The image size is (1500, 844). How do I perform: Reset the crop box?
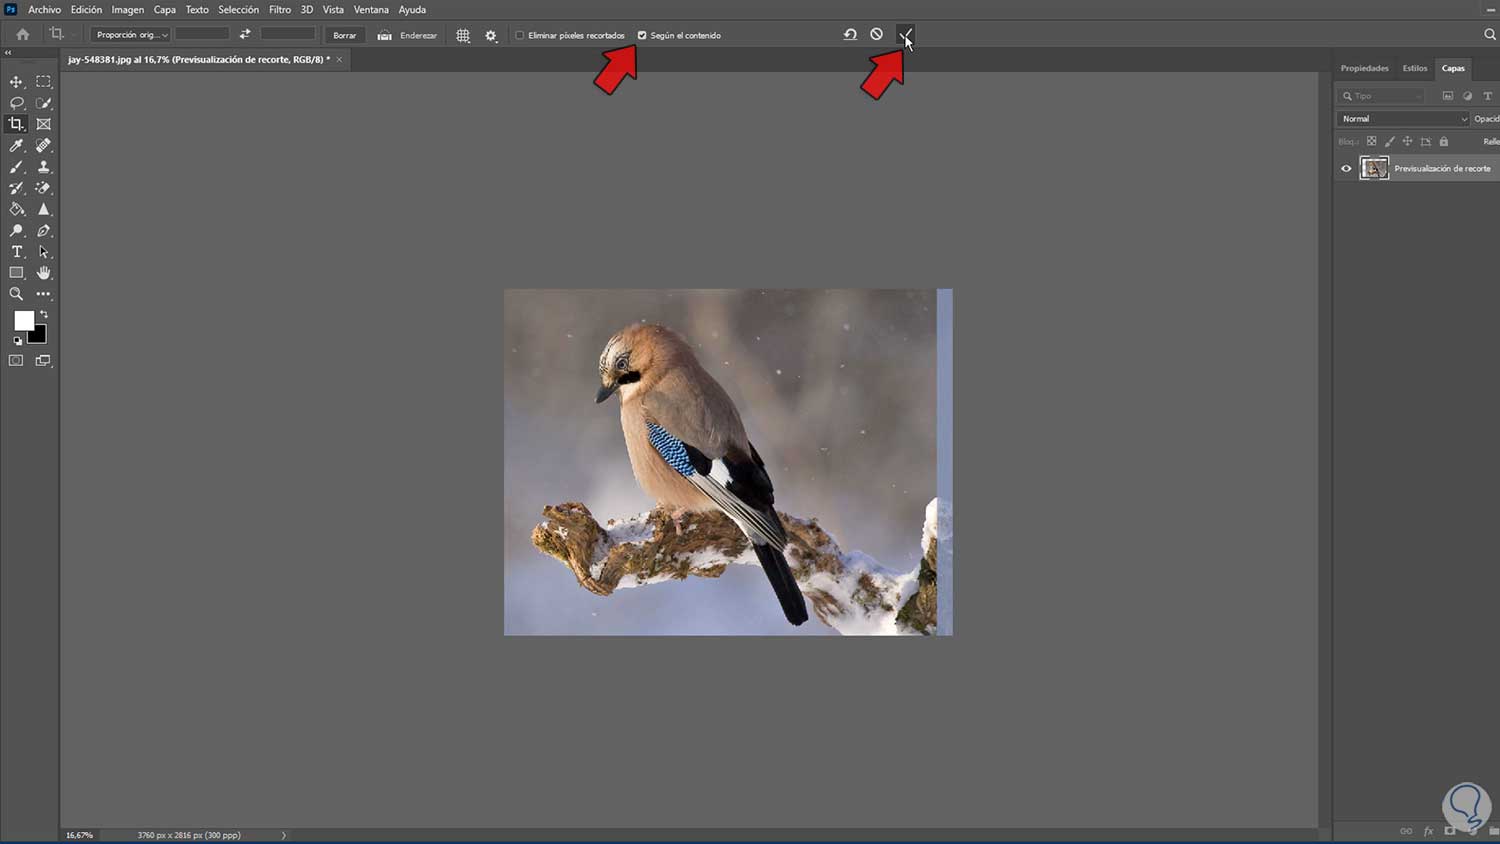[x=850, y=34]
